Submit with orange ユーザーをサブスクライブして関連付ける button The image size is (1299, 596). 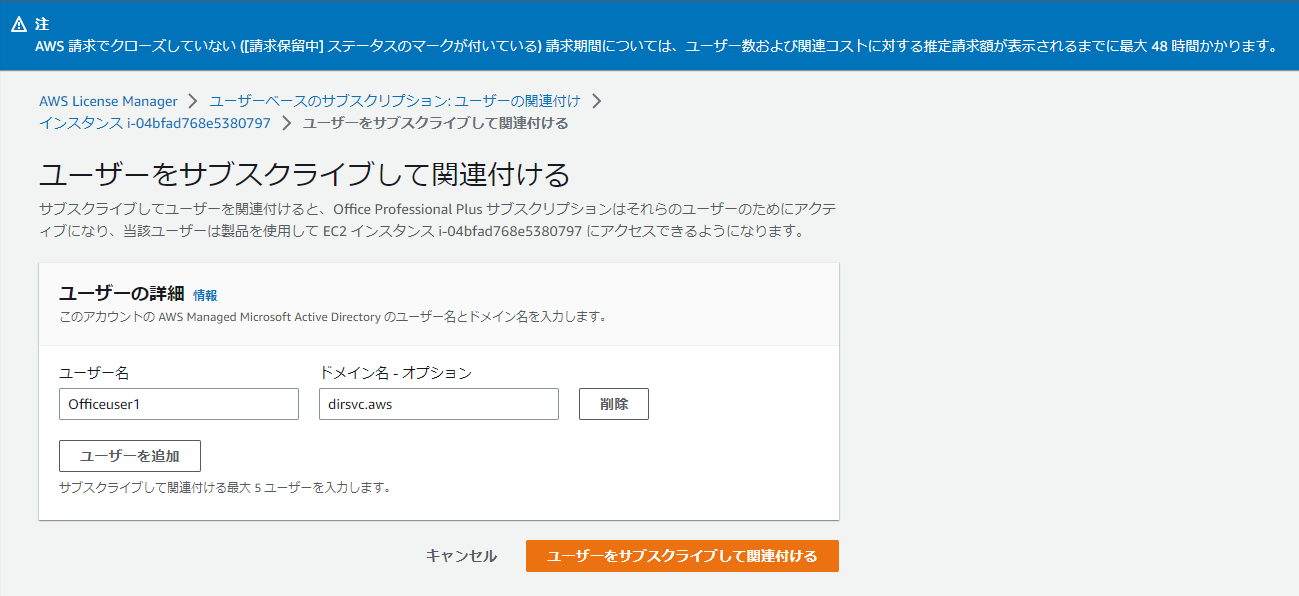click(682, 556)
